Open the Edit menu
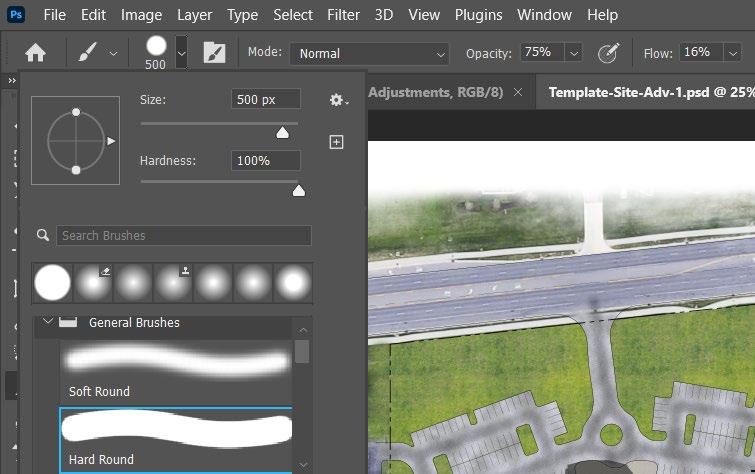This screenshot has width=755, height=474. click(93, 15)
